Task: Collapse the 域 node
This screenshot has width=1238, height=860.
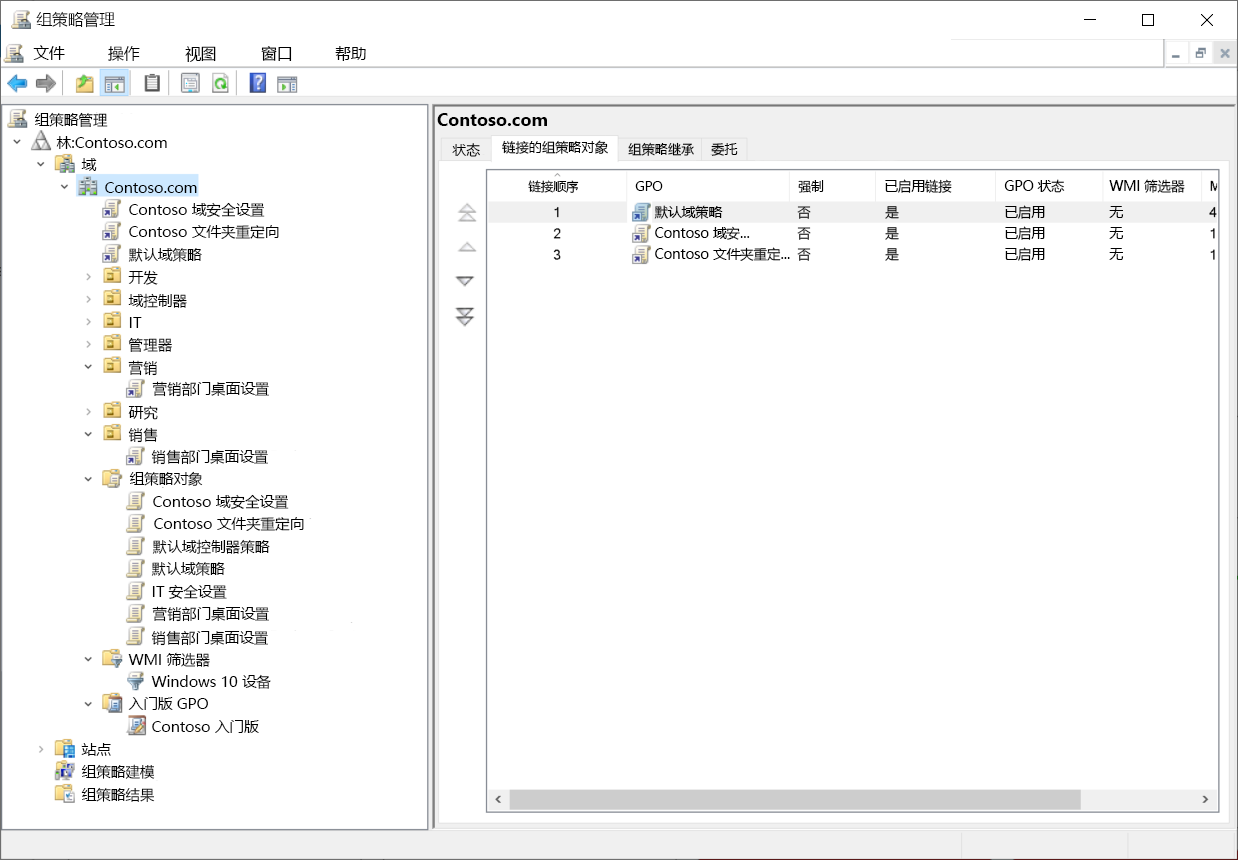Action: (41, 164)
